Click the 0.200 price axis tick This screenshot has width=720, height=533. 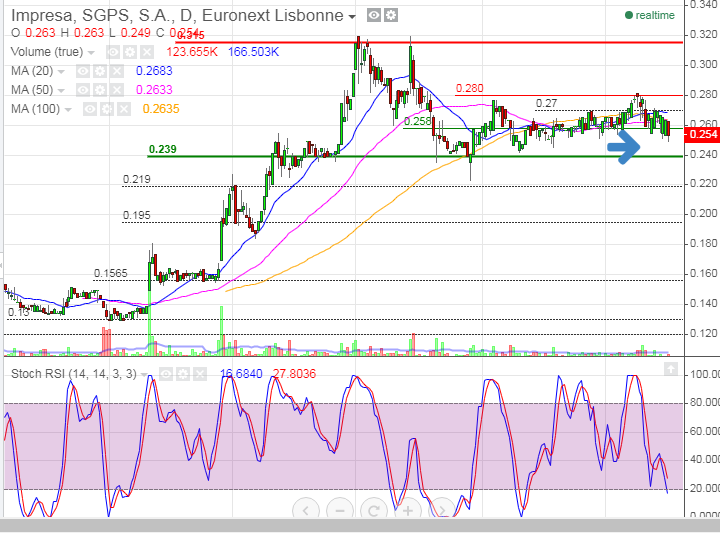pos(702,213)
